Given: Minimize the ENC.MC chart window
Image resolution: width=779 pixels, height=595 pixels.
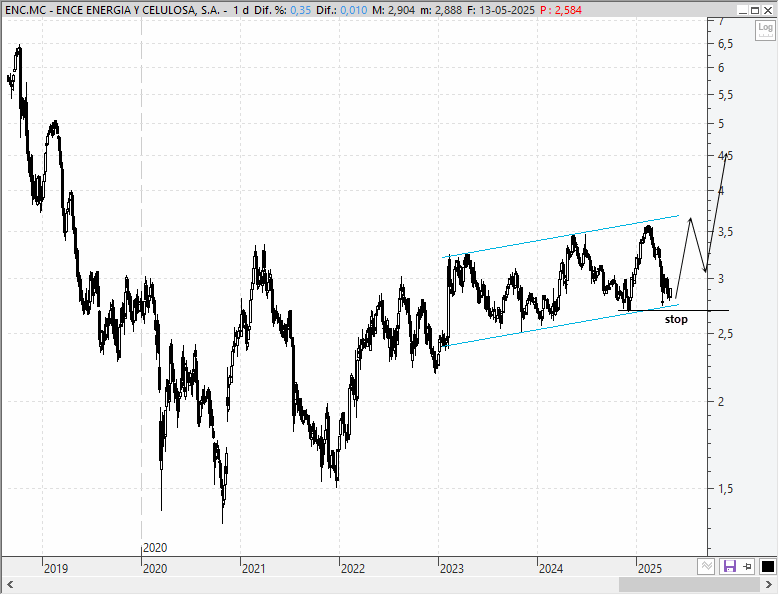Looking at the screenshot, I should (743, 10).
